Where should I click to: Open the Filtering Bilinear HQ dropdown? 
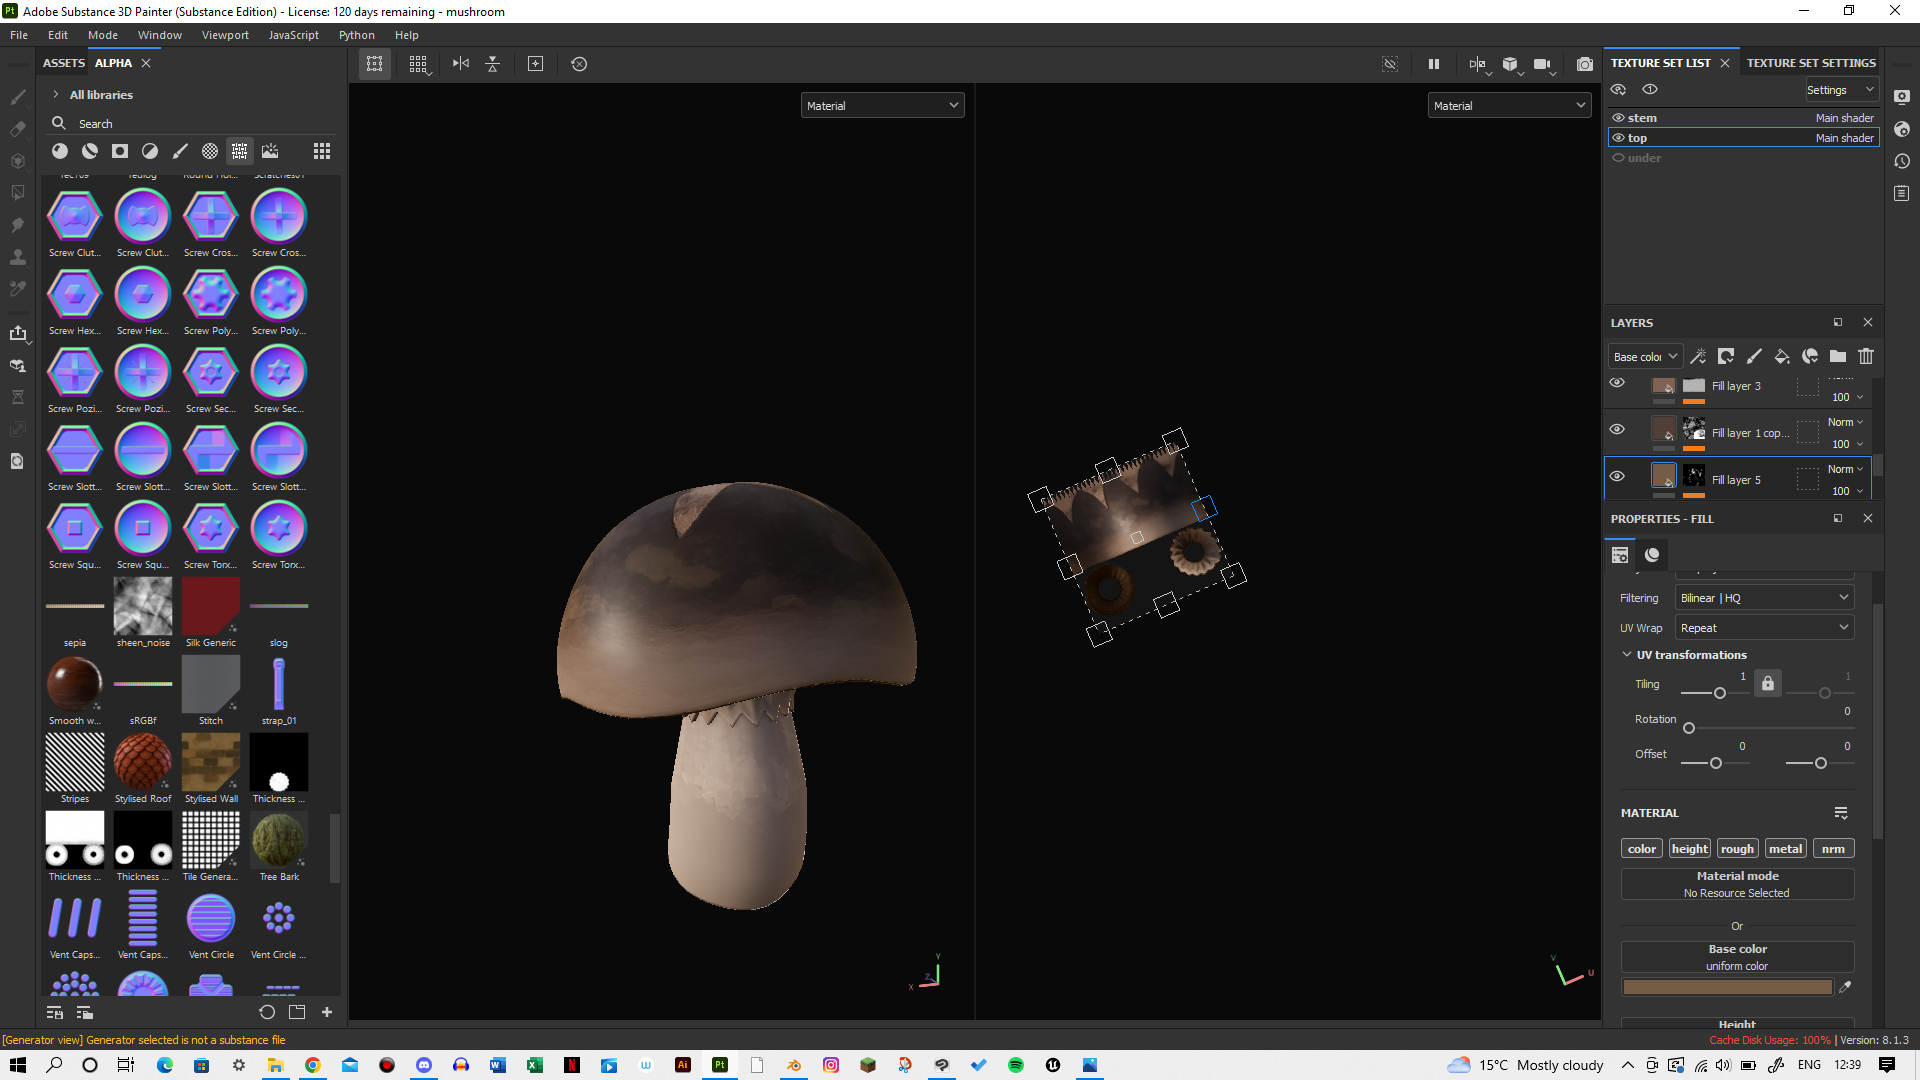tap(1765, 598)
